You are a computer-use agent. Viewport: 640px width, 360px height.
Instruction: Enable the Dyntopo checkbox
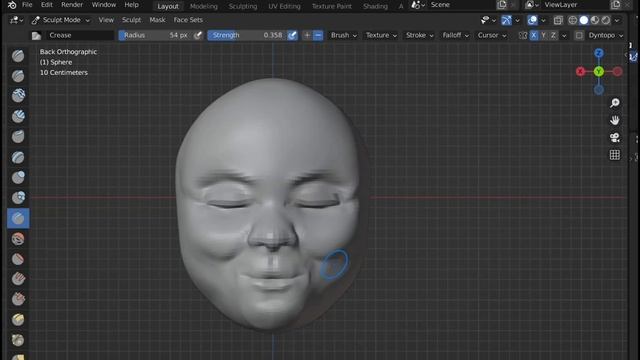[579, 36]
